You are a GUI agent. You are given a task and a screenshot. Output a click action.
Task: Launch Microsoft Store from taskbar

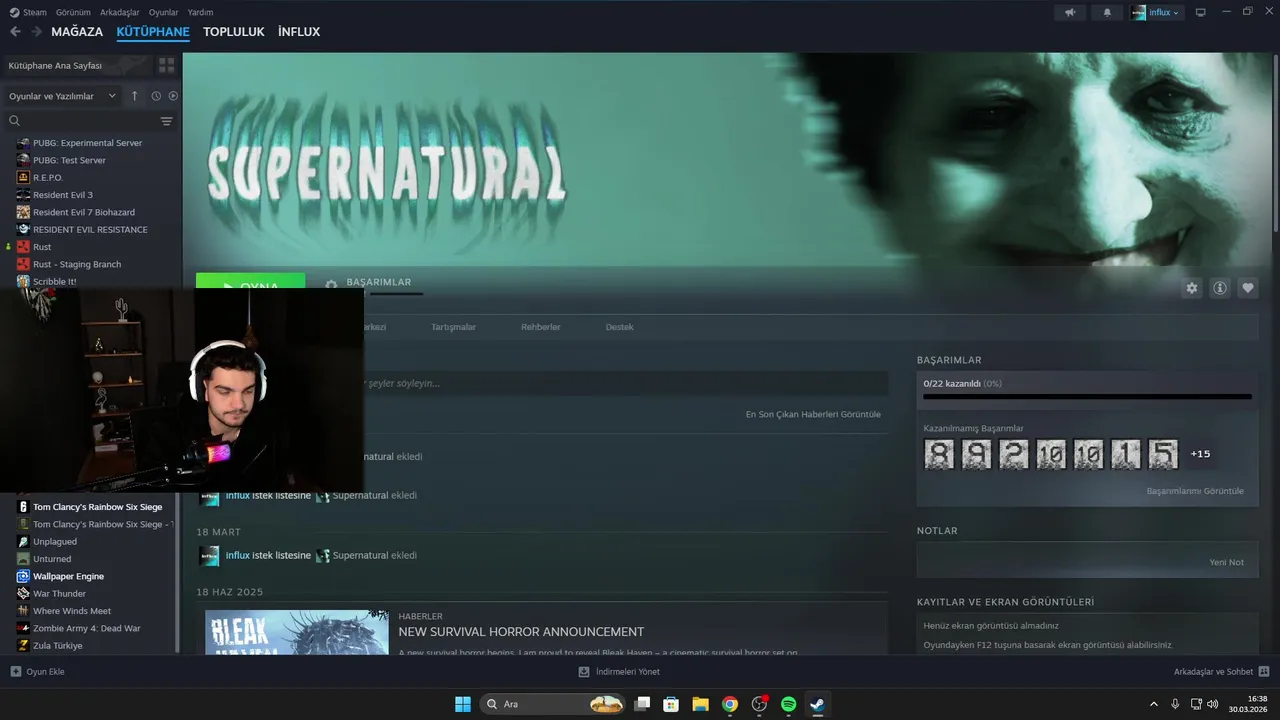672,704
